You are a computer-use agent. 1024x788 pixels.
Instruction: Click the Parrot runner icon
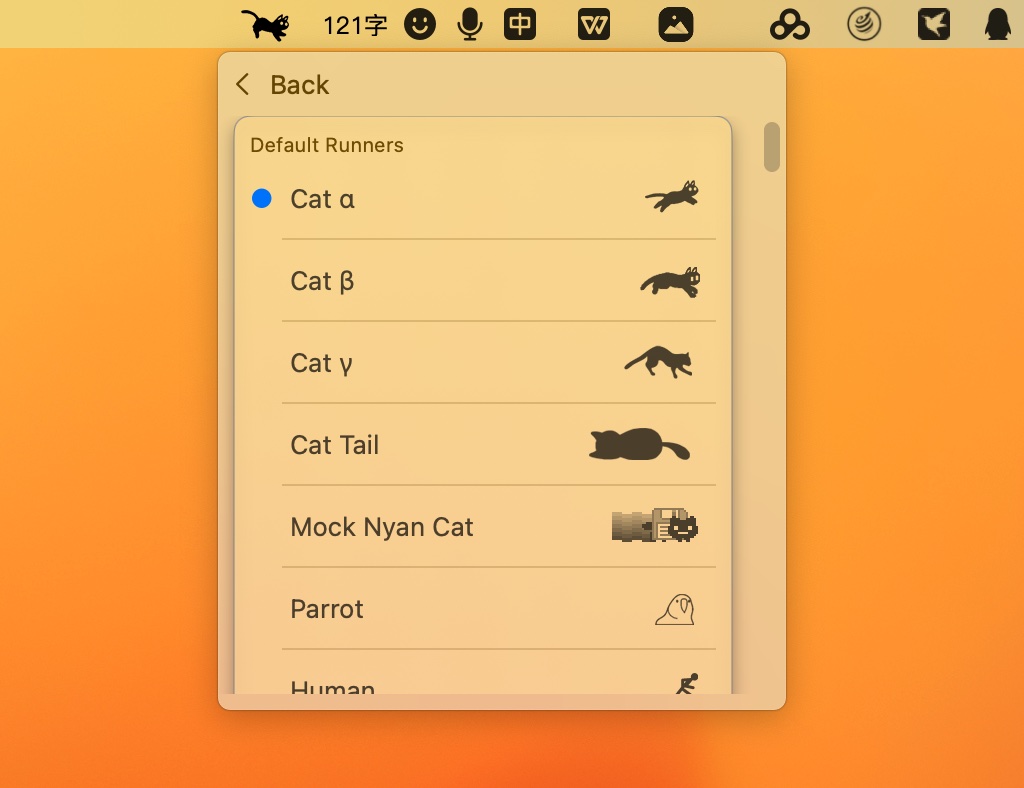click(677, 607)
